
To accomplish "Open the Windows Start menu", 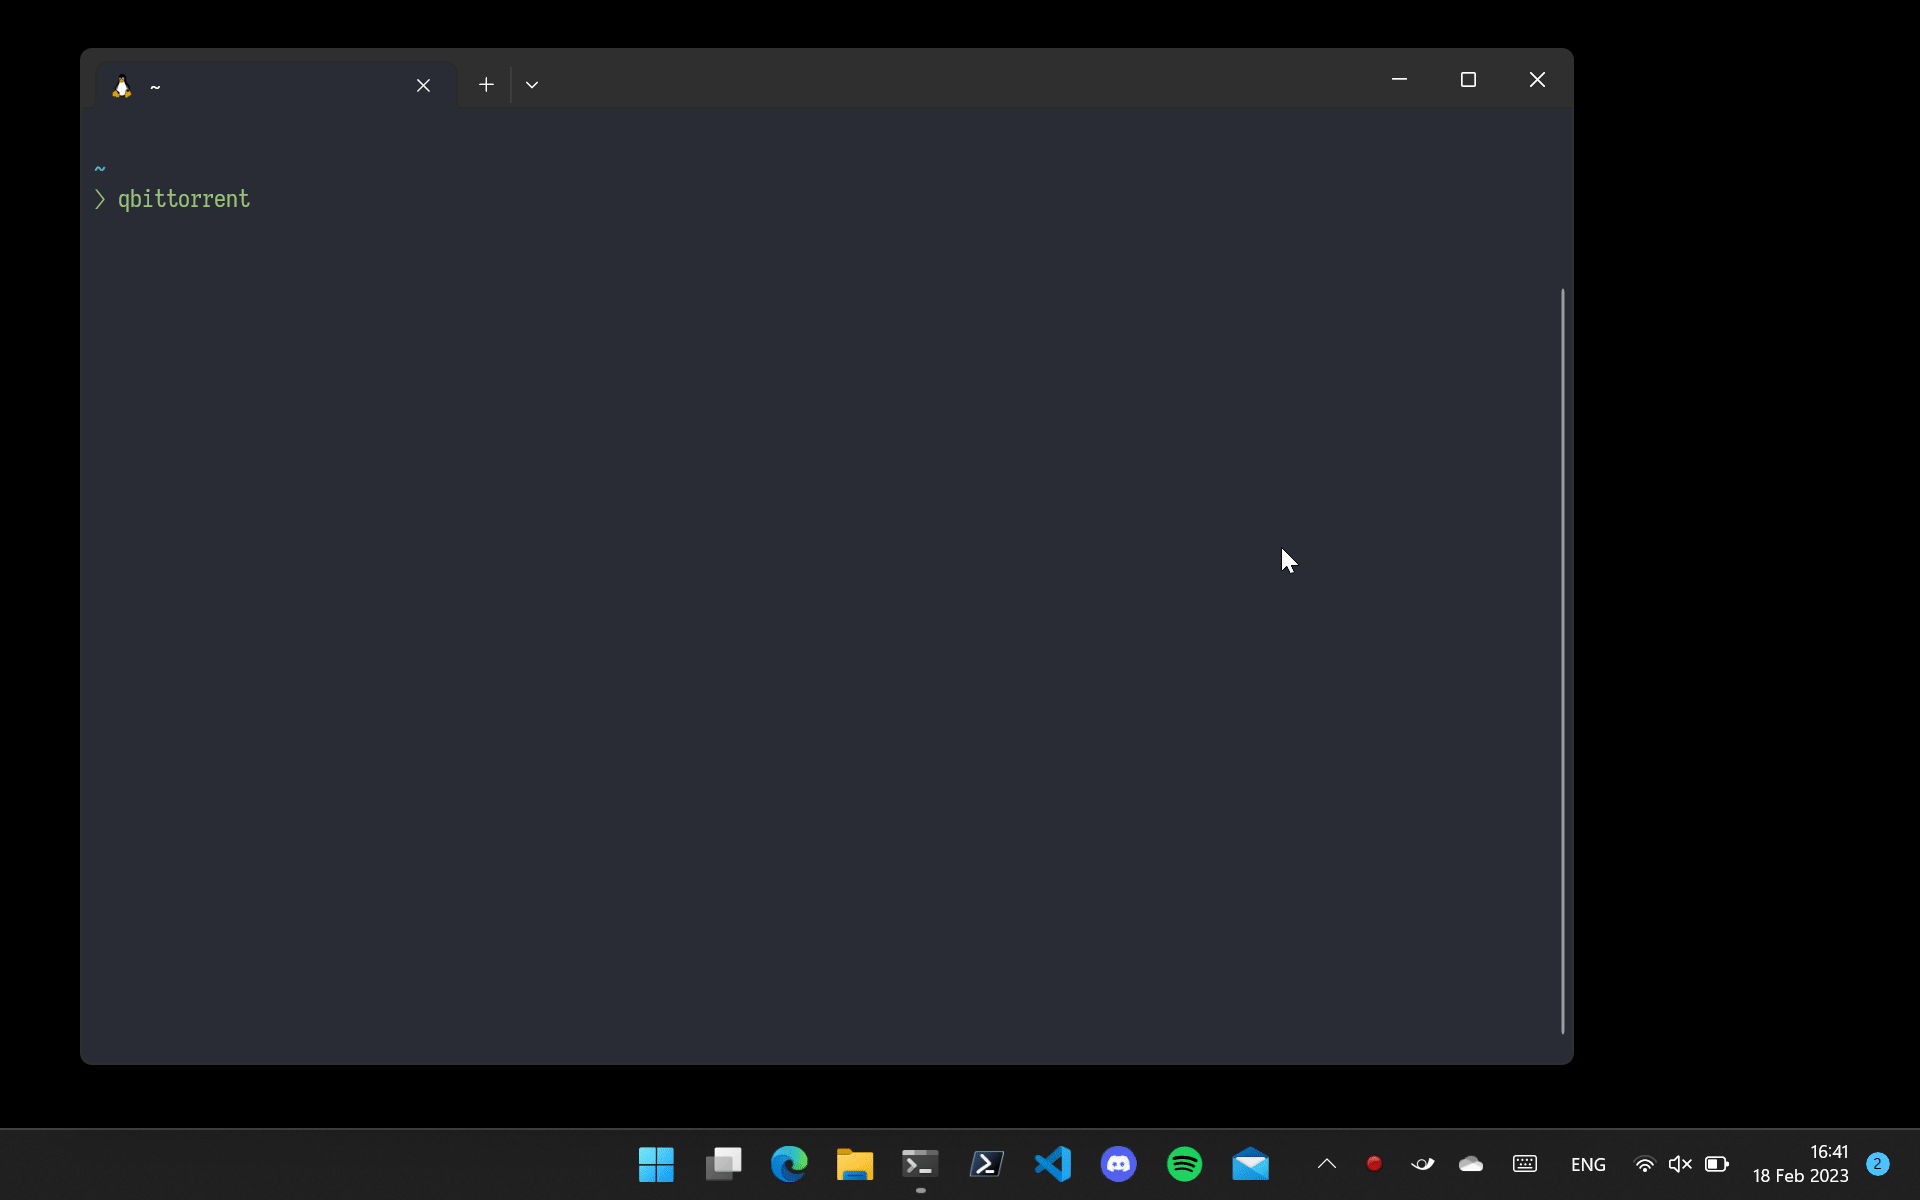I will tap(656, 1164).
